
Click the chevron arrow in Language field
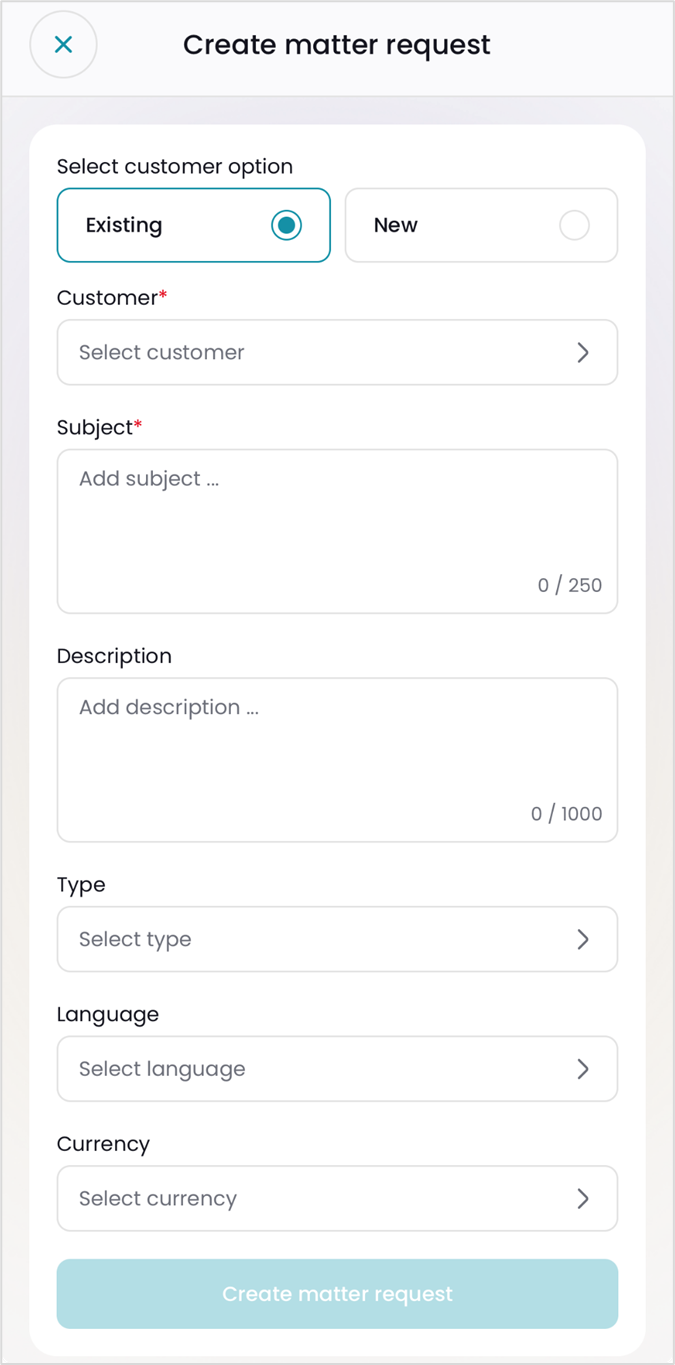point(583,1069)
